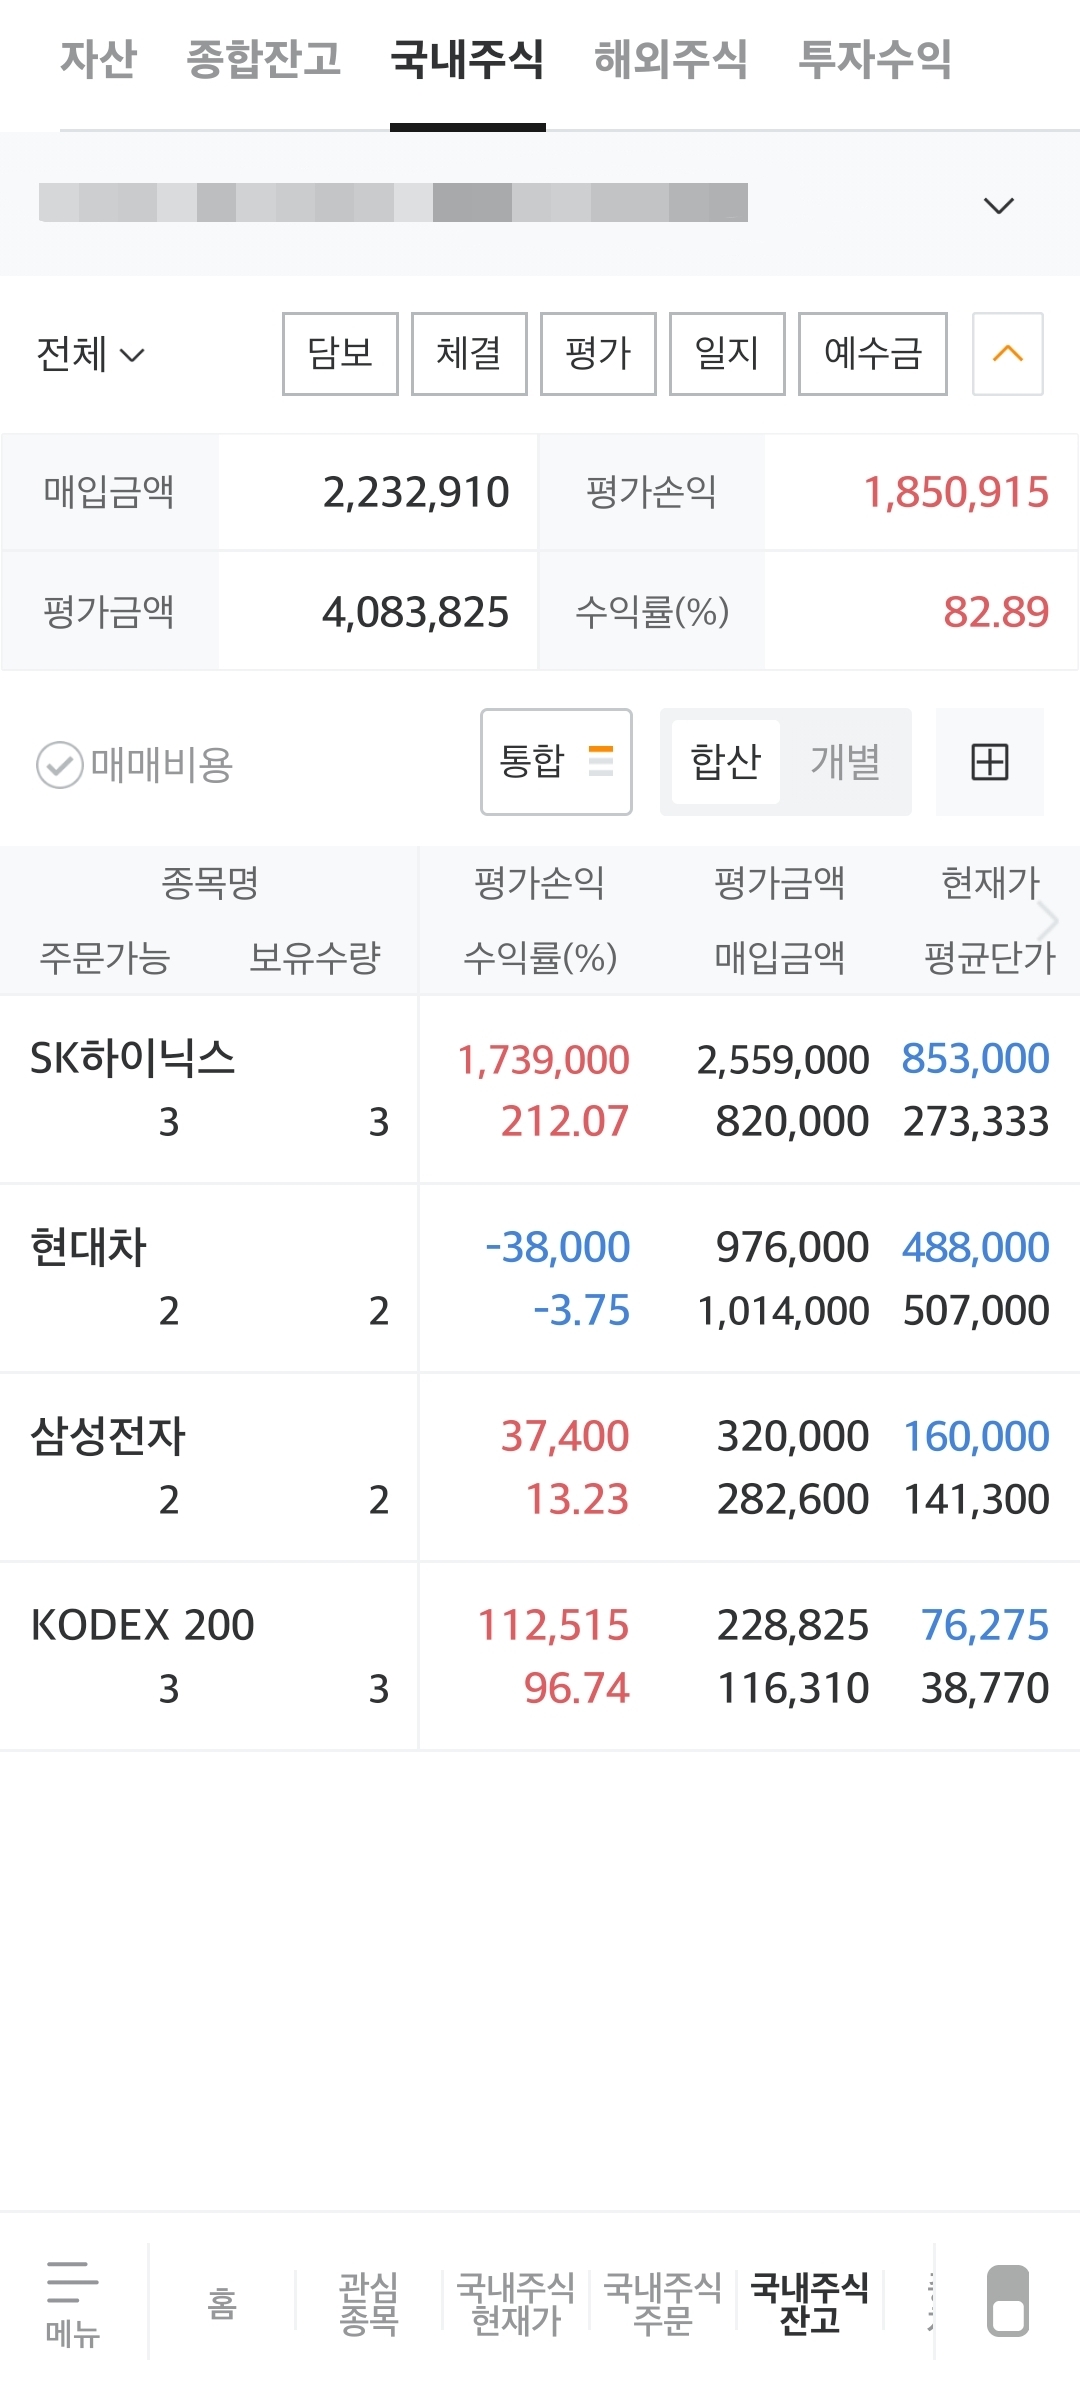Switch to the 해외주식 tab
Viewport: 1080px width, 2390px height.
pyautogui.click(x=670, y=60)
